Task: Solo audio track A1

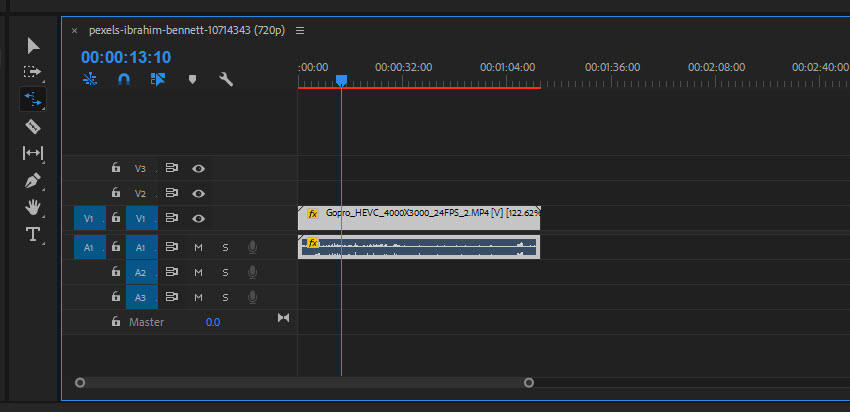Action: point(226,247)
